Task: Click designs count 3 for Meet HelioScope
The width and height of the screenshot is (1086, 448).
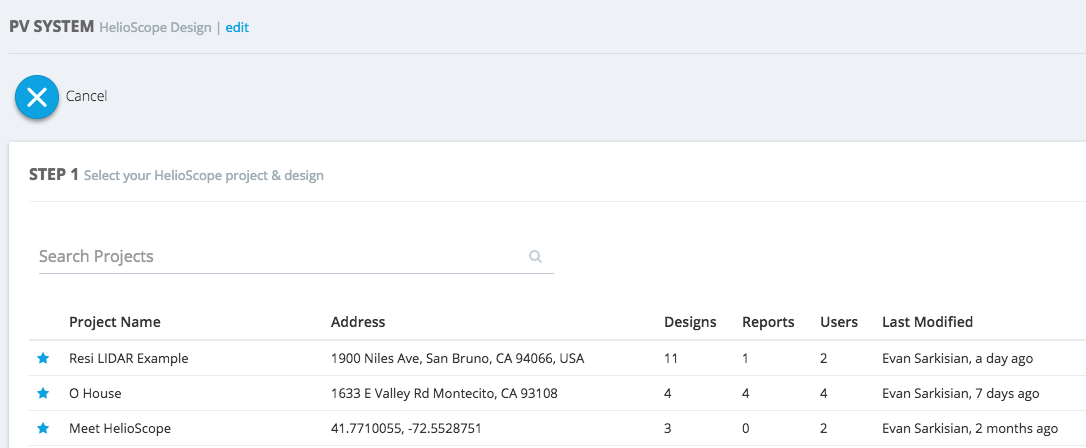Action: click(x=668, y=429)
